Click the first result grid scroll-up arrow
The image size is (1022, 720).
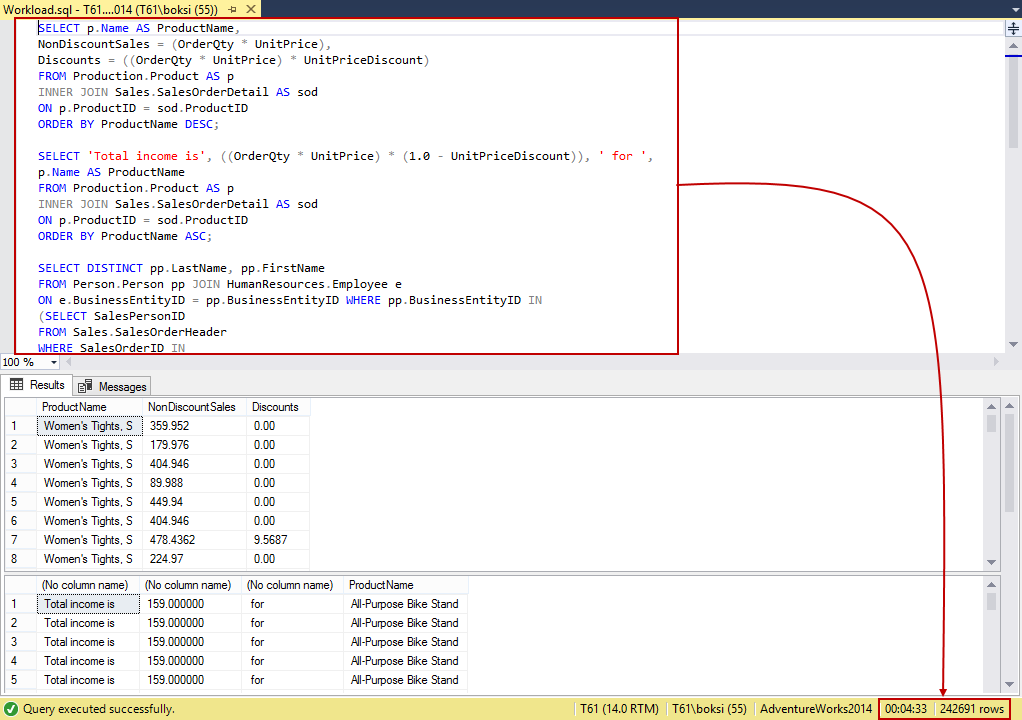pos(991,406)
